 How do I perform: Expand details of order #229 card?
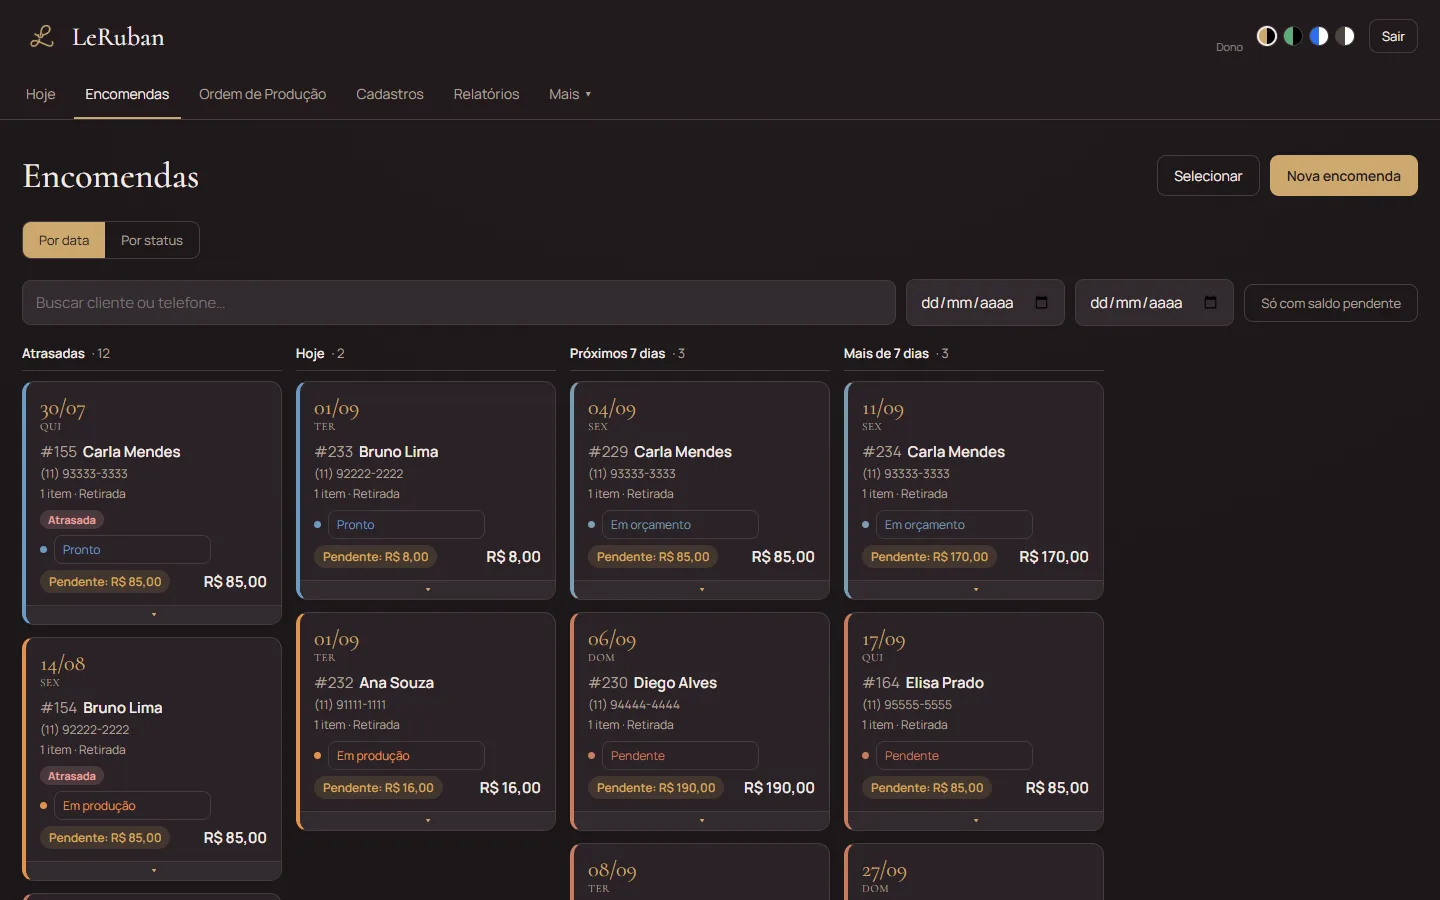702,589
